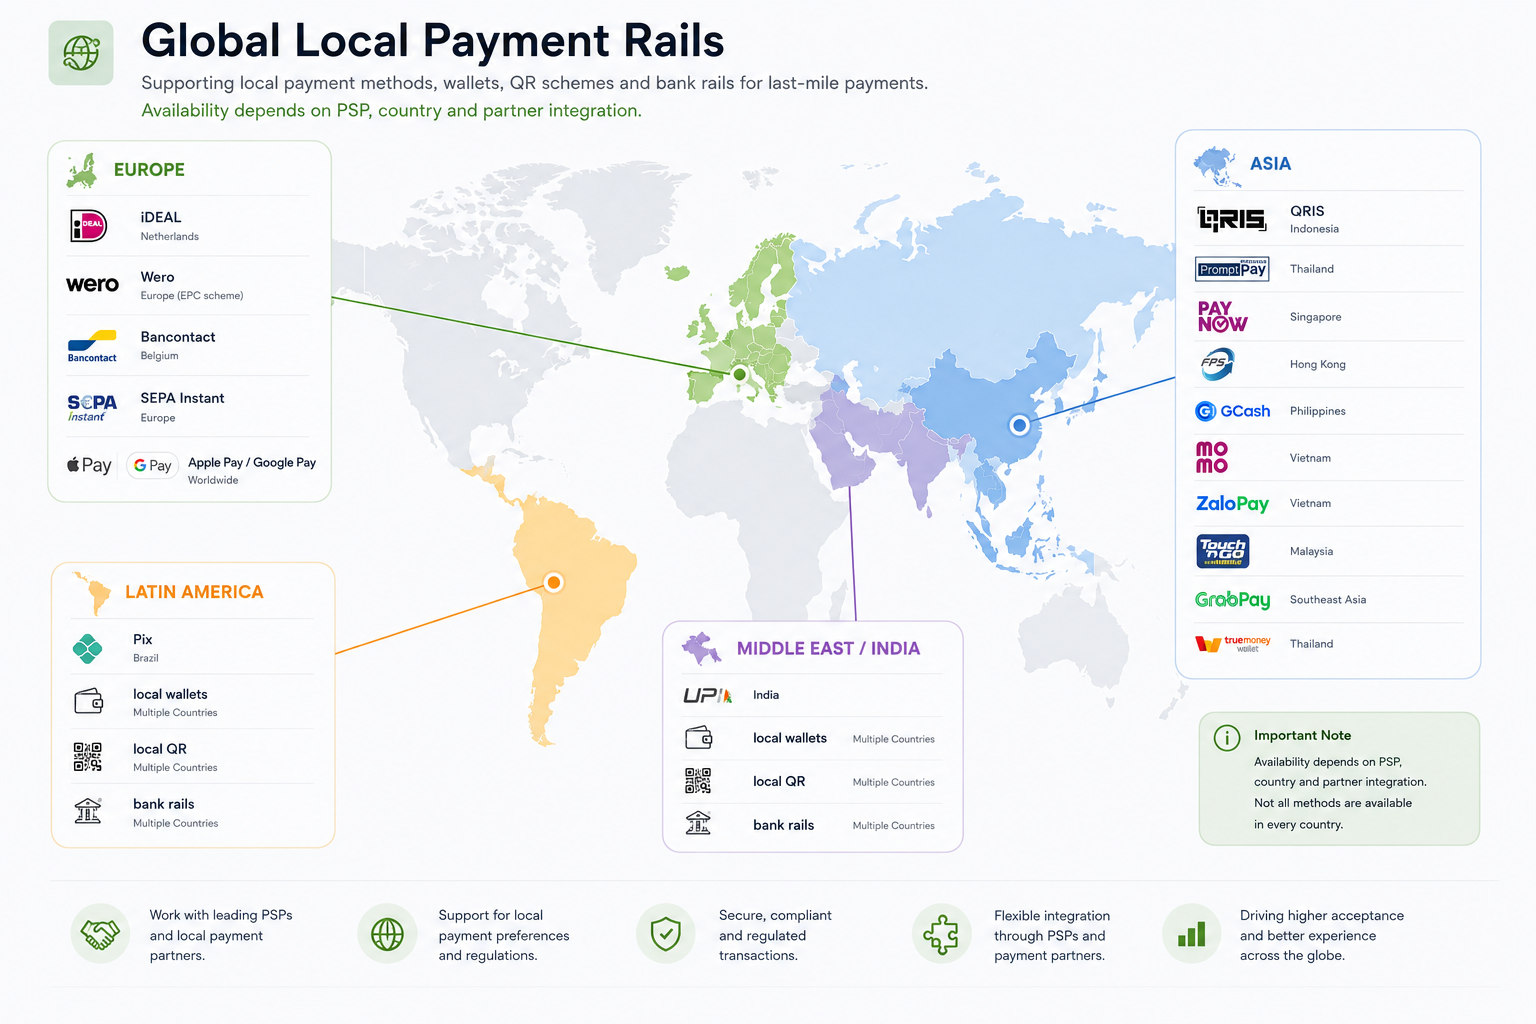The image size is (1536, 1024).
Task: Click the iDEAL logo
Action: pyautogui.click(x=89, y=226)
